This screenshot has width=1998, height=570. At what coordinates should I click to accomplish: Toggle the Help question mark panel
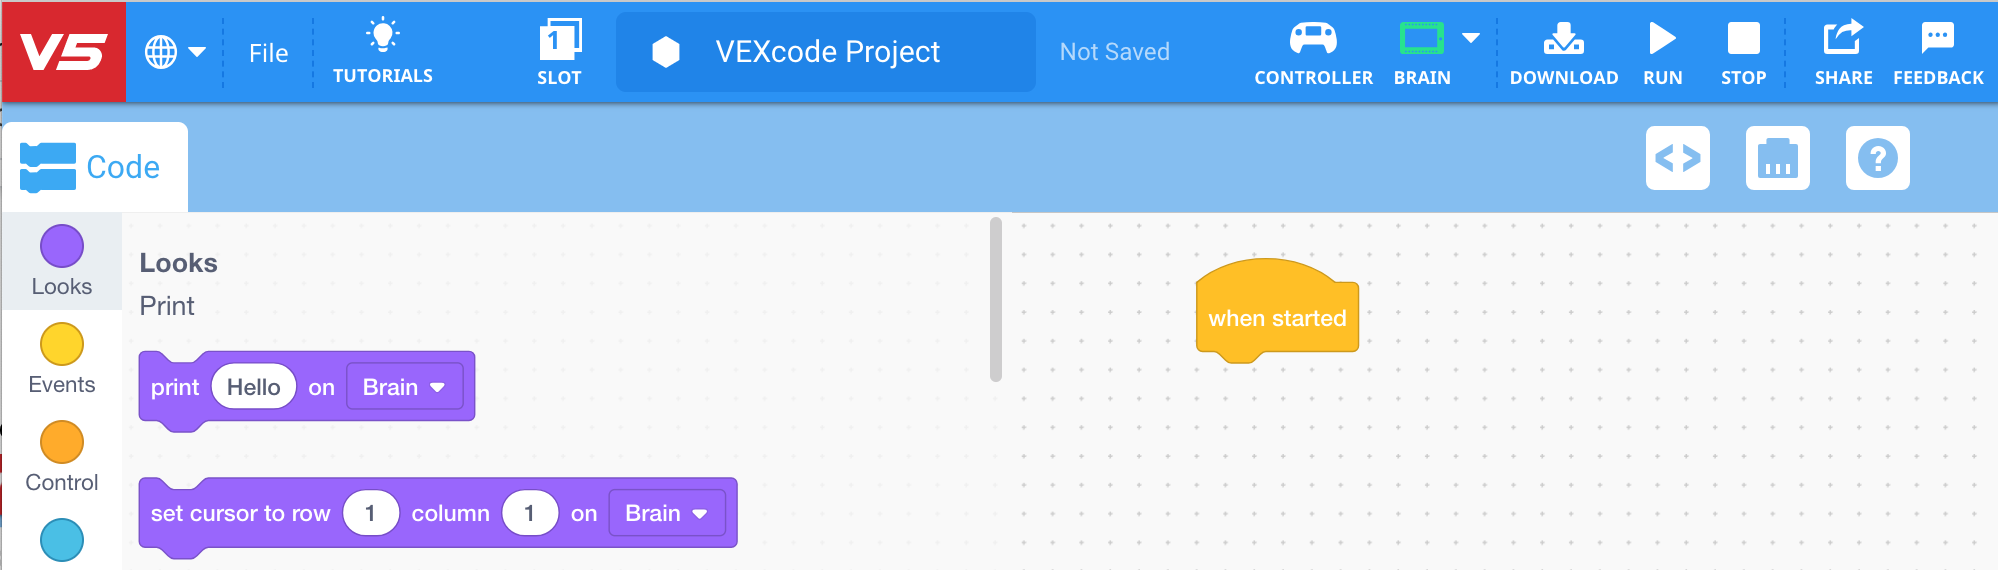pos(1877,158)
